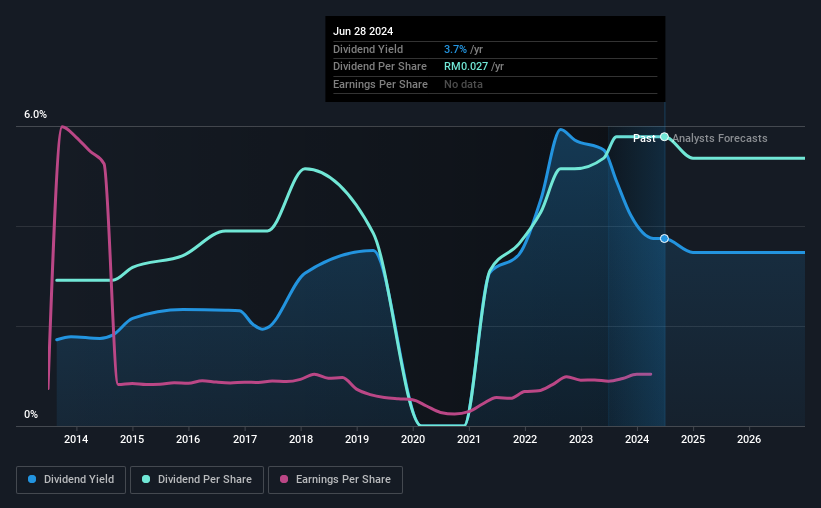This screenshot has height=508, width=821.
Task: Click the 2026 x-axis year label
Action: click(749, 439)
